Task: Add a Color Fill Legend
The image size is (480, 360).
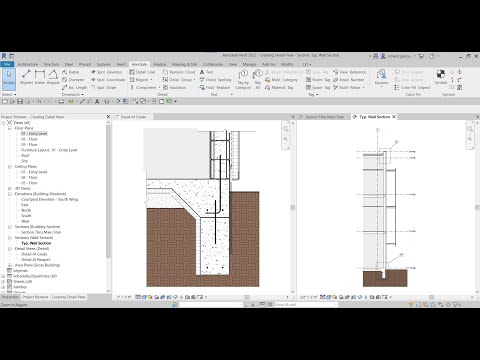Action: [412, 87]
